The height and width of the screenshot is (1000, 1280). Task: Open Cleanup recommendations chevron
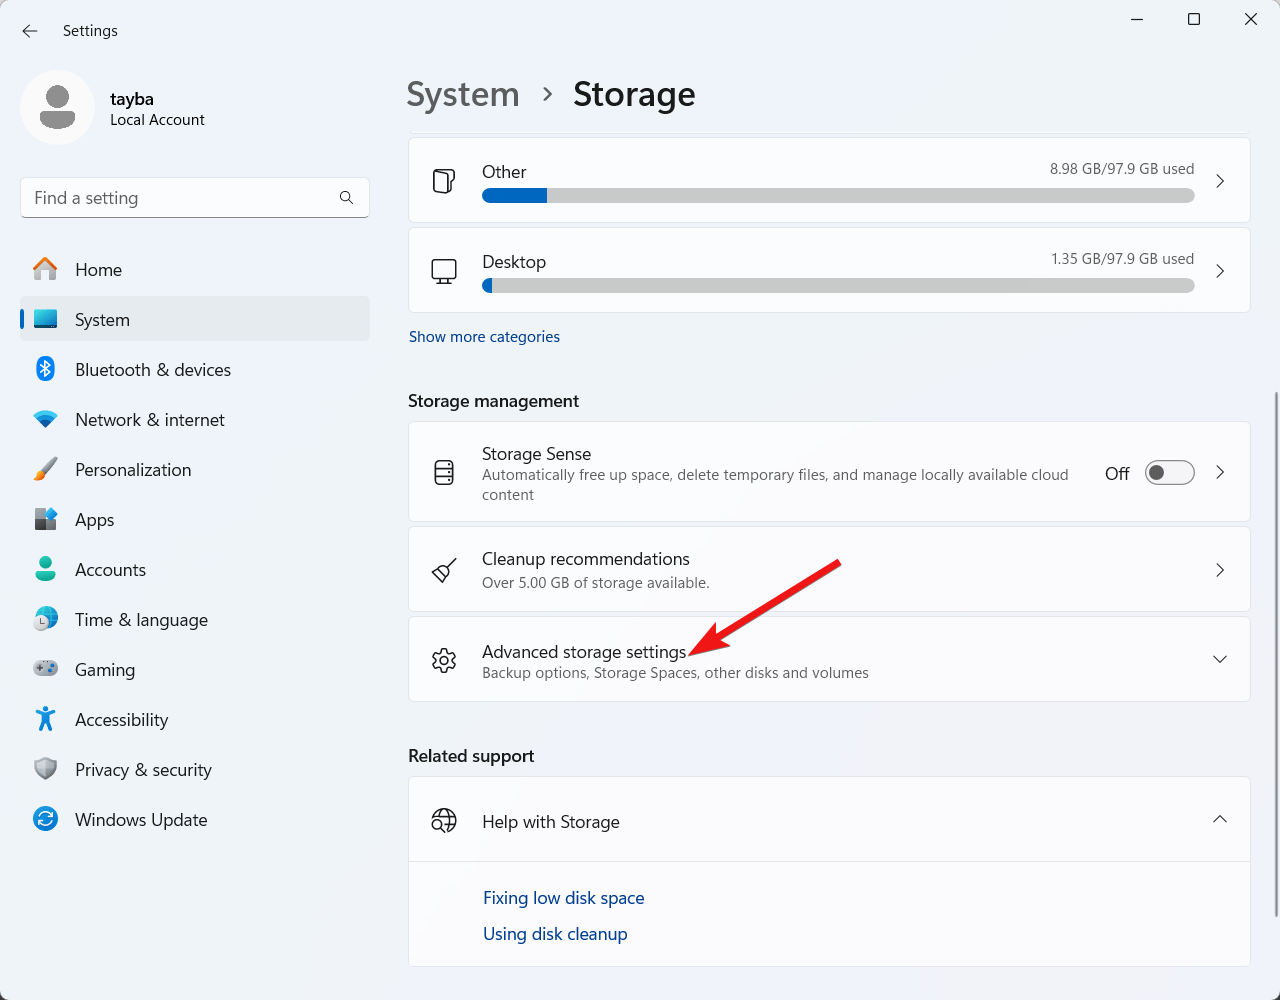(x=1219, y=570)
